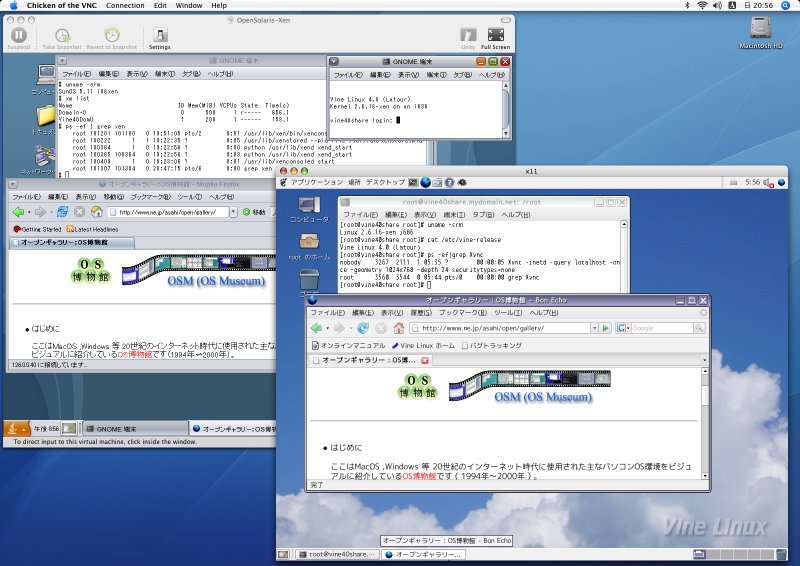The height and width of the screenshot is (566, 800).
Task: Open the Latest Headlines bookmark in Mozilla Firefox
Action: pos(92,229)
